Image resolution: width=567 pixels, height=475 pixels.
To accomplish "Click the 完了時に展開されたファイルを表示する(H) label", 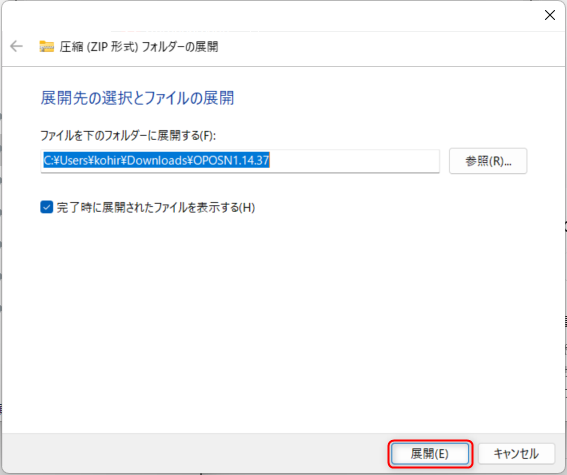I will [156, 207].
